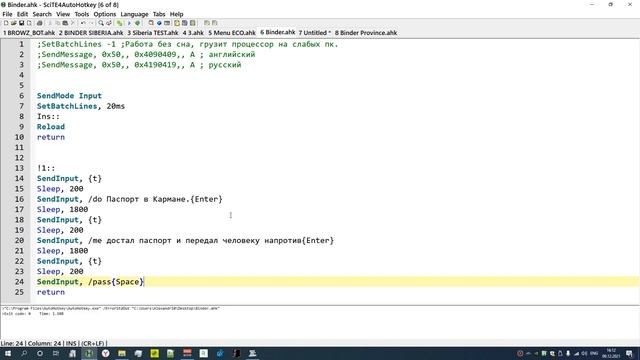Click the Paste clipboard toolbar icon

pyautogui.click(x=65, y=23)
